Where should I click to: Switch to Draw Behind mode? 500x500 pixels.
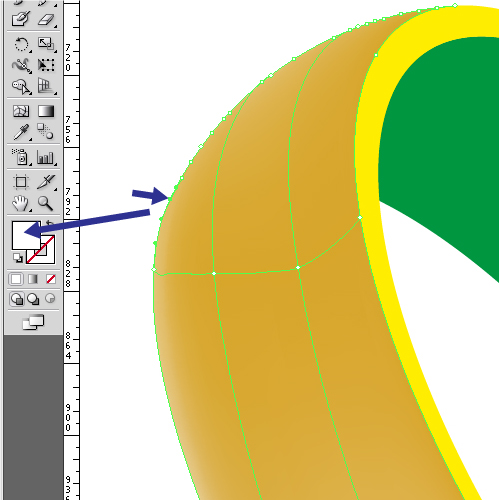[33, 299]
